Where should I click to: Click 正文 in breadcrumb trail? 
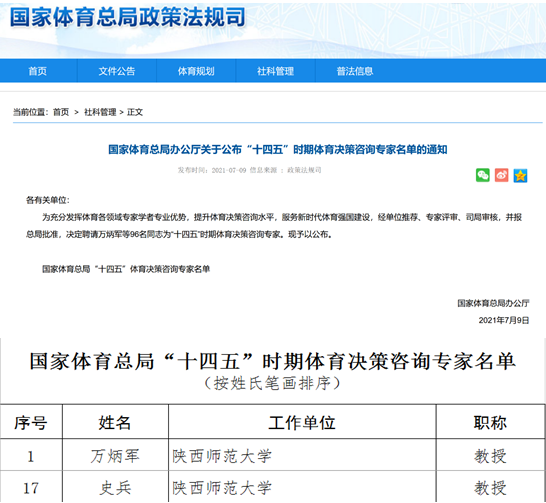[x=135, y=112]
